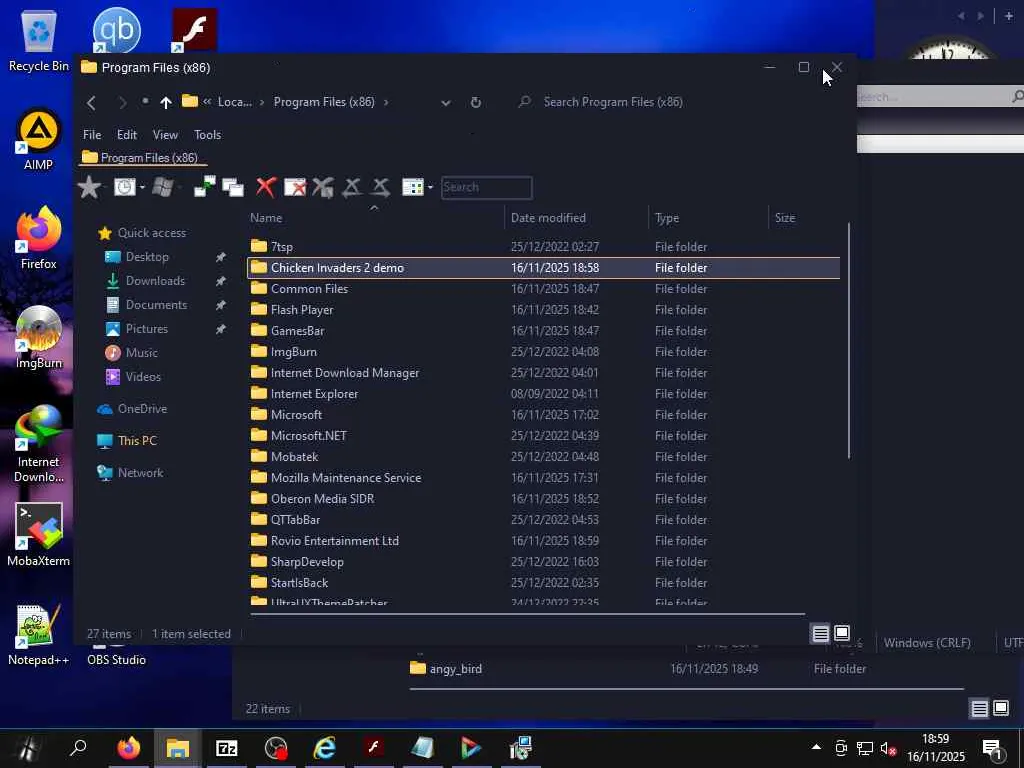
Task: Click the red X close tab icon
Action: click(x=265, y=187)
